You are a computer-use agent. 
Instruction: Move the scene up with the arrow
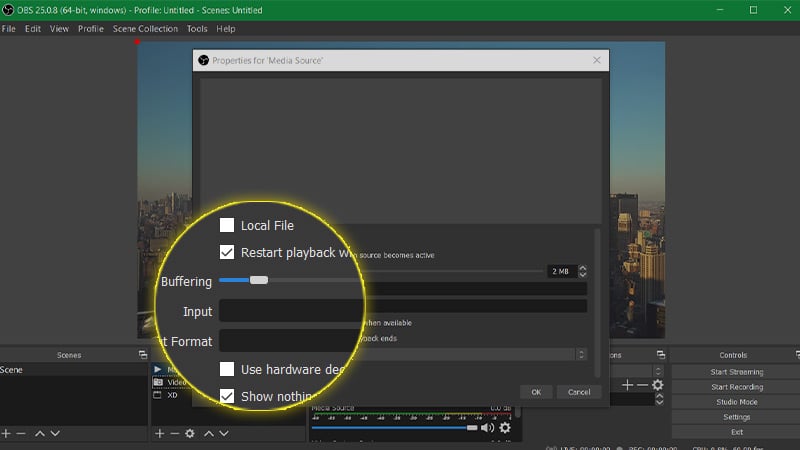40,433
